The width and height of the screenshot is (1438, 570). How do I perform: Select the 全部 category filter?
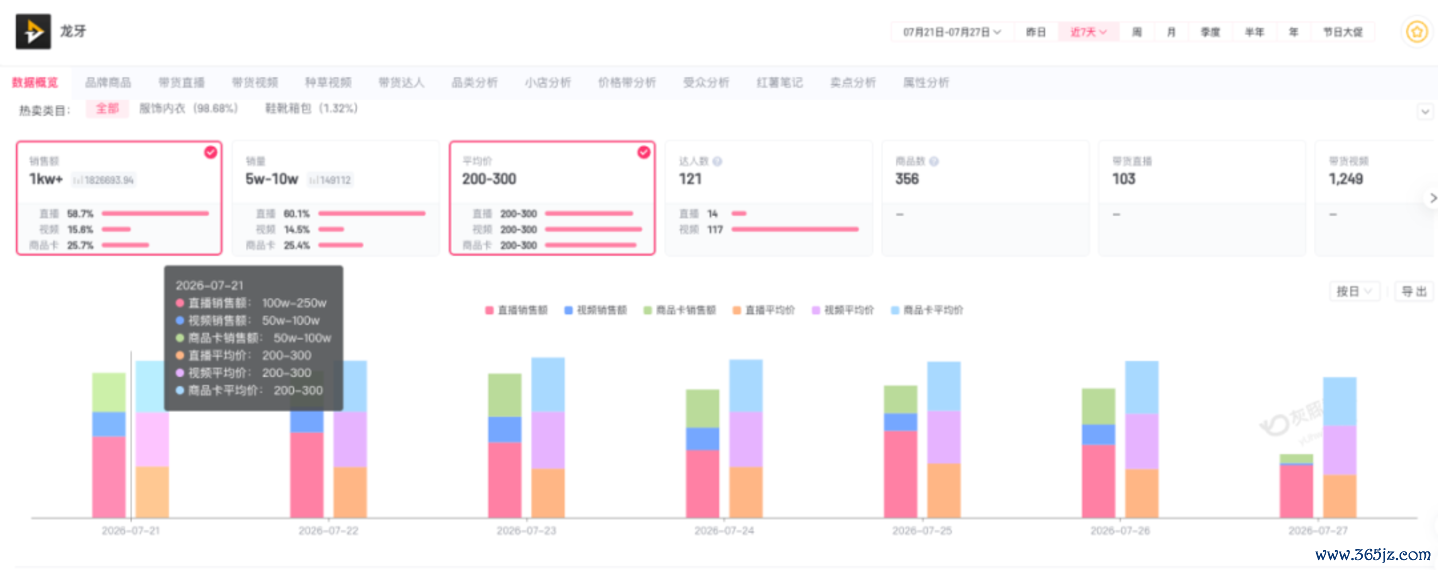[107, 108]
